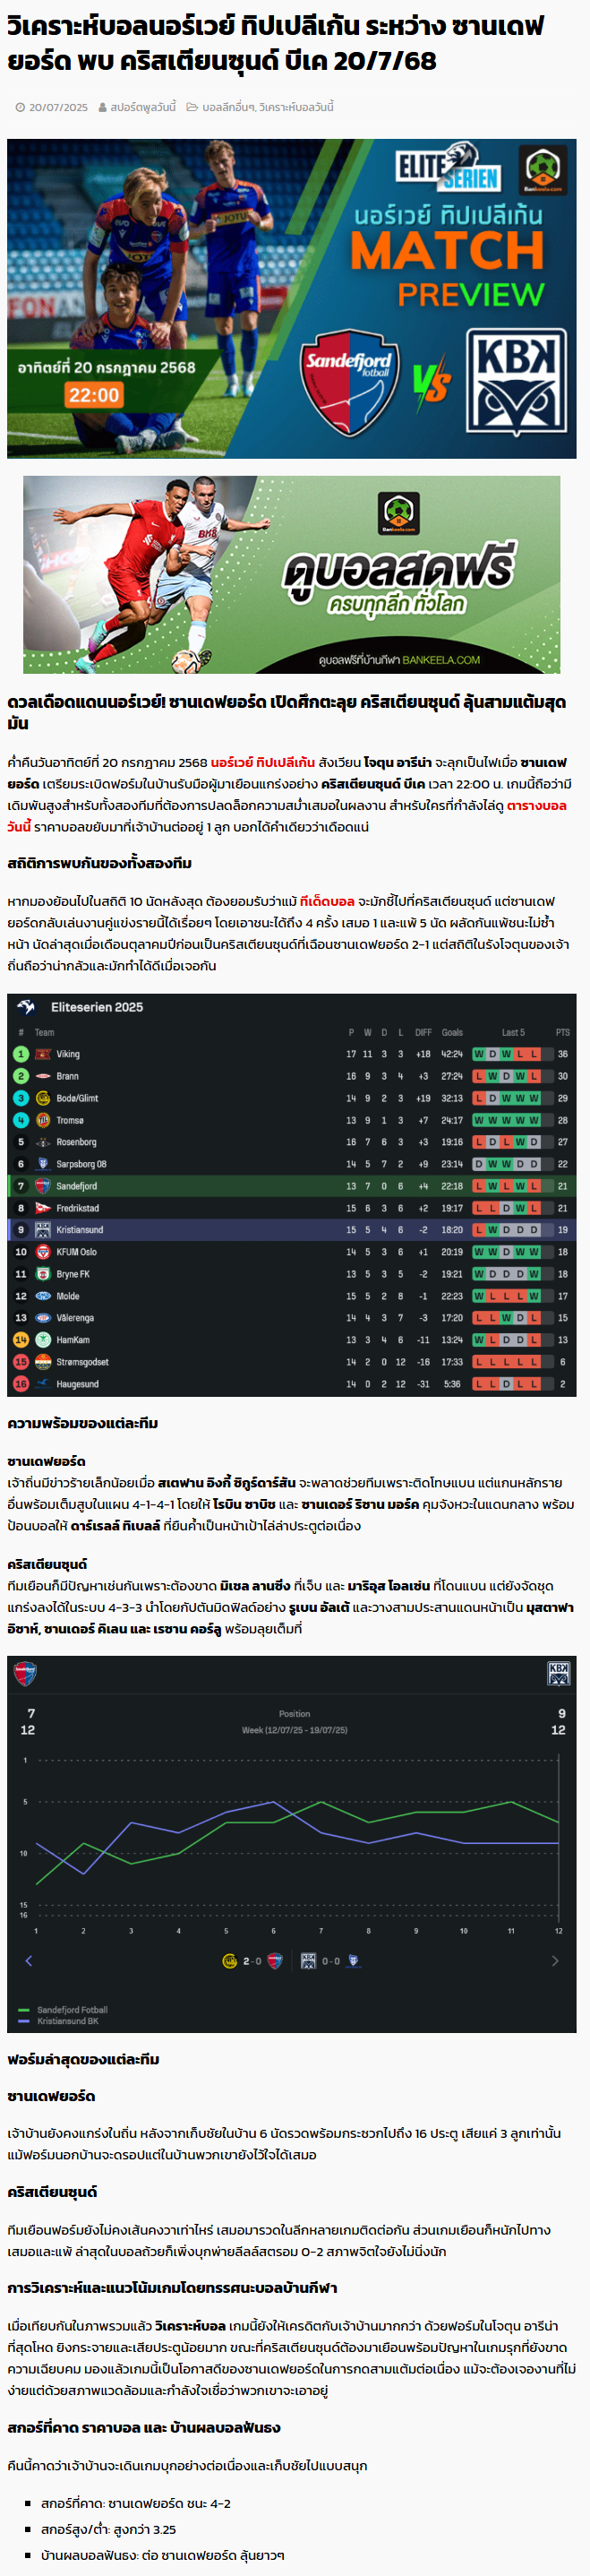Click the author icon beside สปอร์ตพูลวันนี้

[103, 107]
